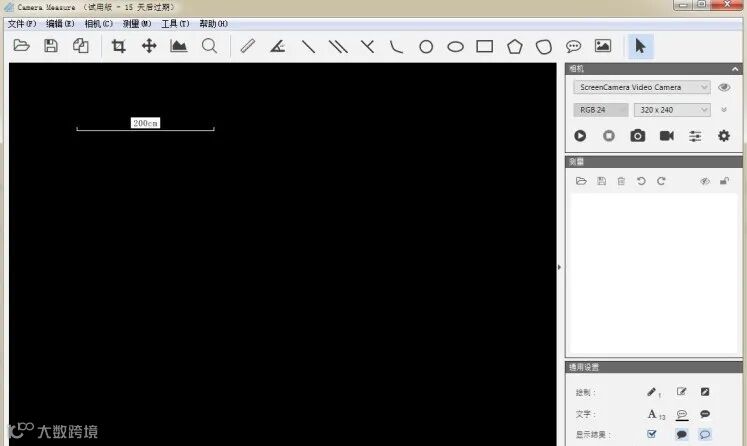Select the Arc measurement tool
747x446 pixels.
(396, 46)
